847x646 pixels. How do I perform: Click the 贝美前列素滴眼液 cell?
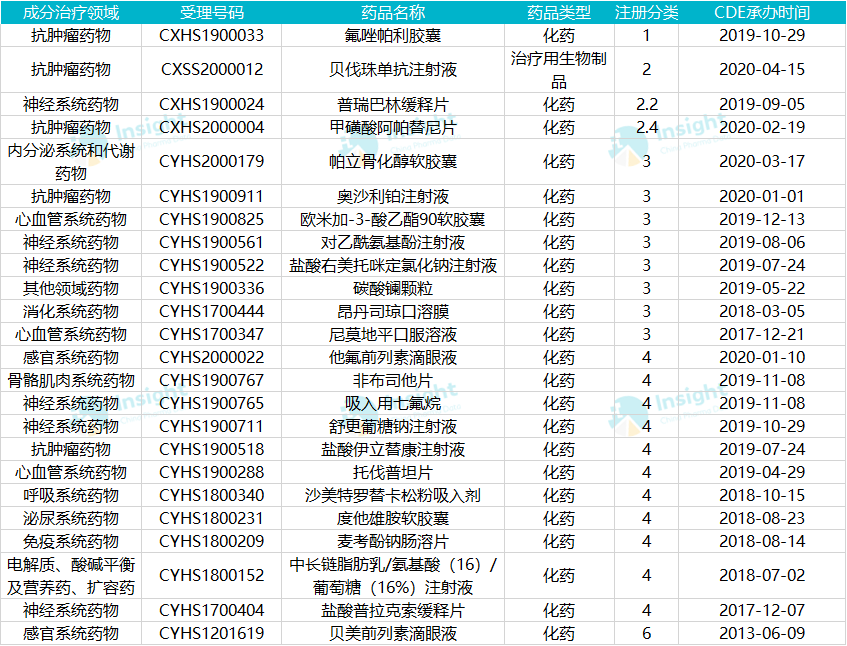click(x=393, y=633)
